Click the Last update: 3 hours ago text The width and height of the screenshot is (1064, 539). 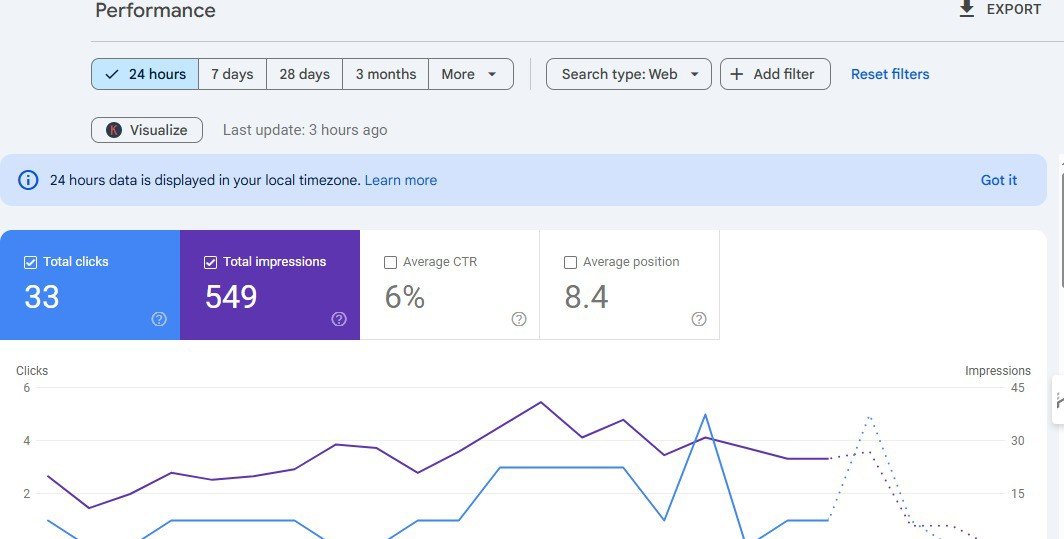click(x=305, y=130)
